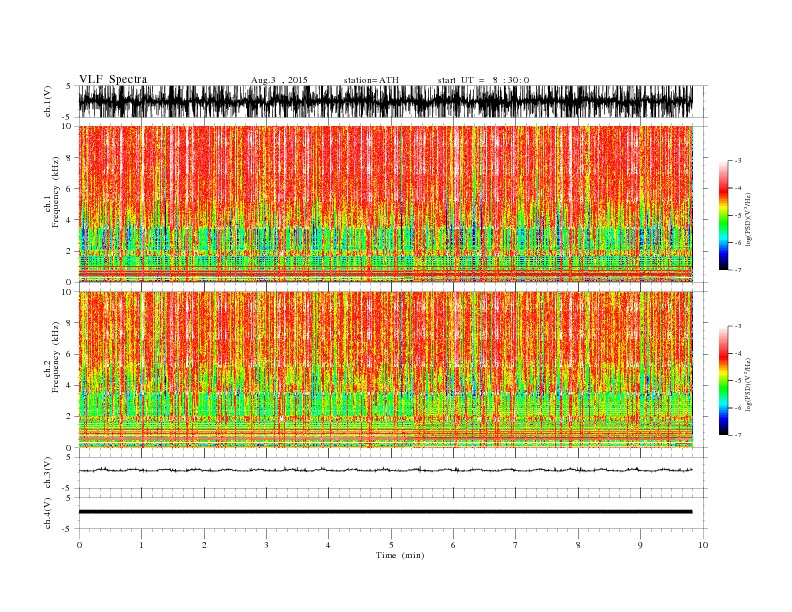Click the 'Time (min)' axis label

tap(400, 555)
